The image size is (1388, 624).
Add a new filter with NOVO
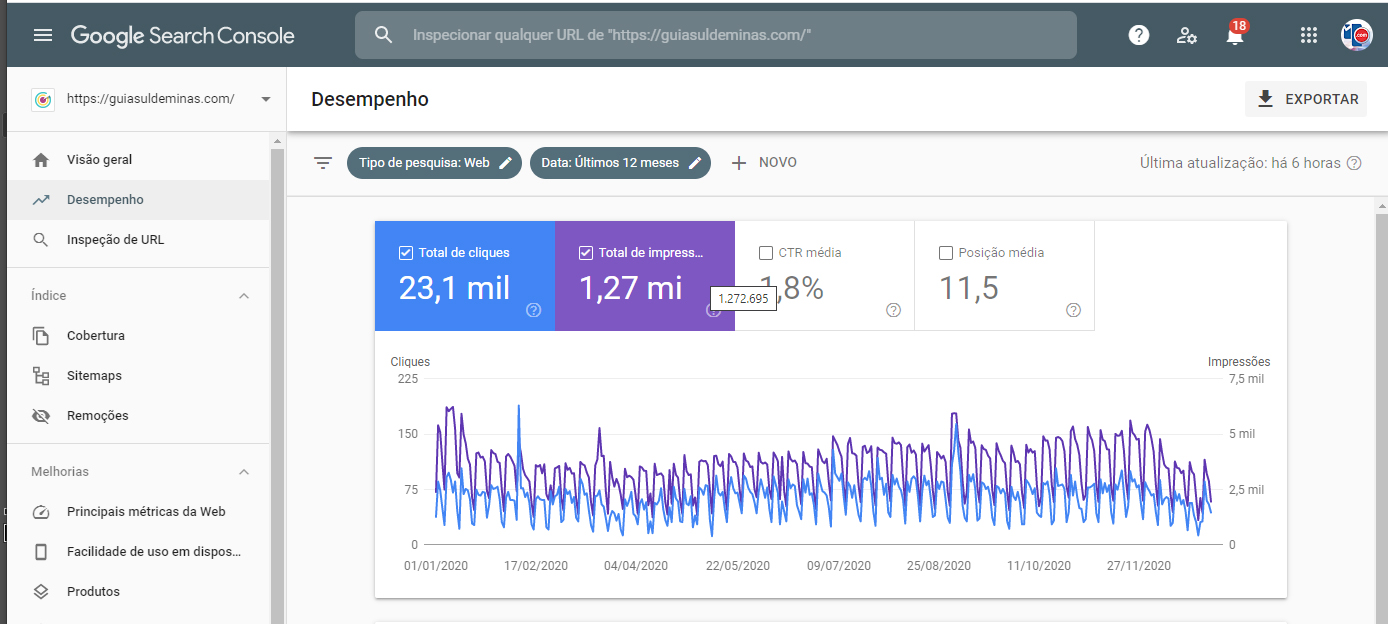pos(764,163)
